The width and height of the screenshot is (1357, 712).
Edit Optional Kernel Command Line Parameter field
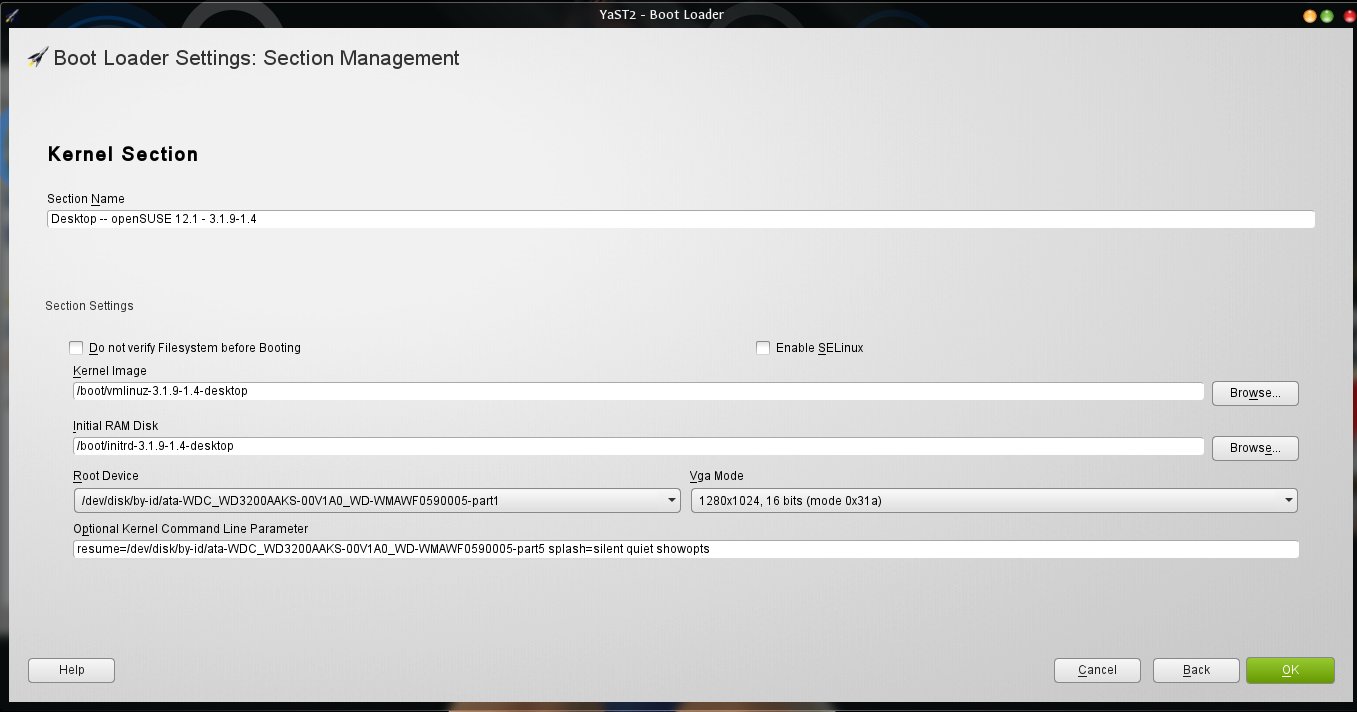tap(686, 549)
